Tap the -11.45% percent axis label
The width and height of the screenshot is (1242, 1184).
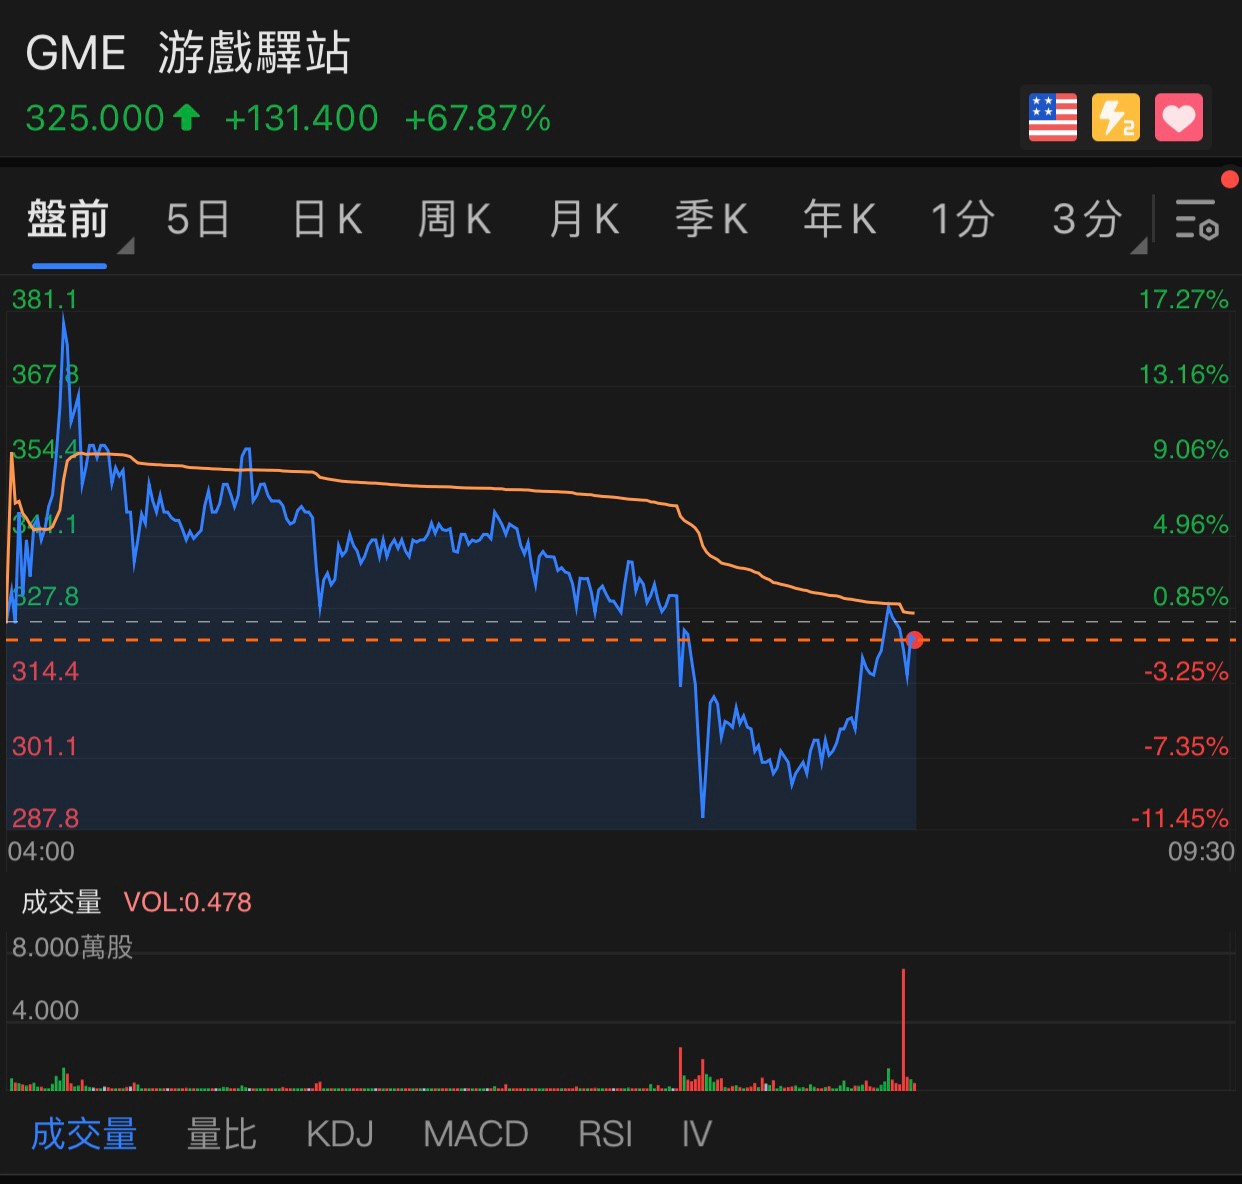[1180, 818]
